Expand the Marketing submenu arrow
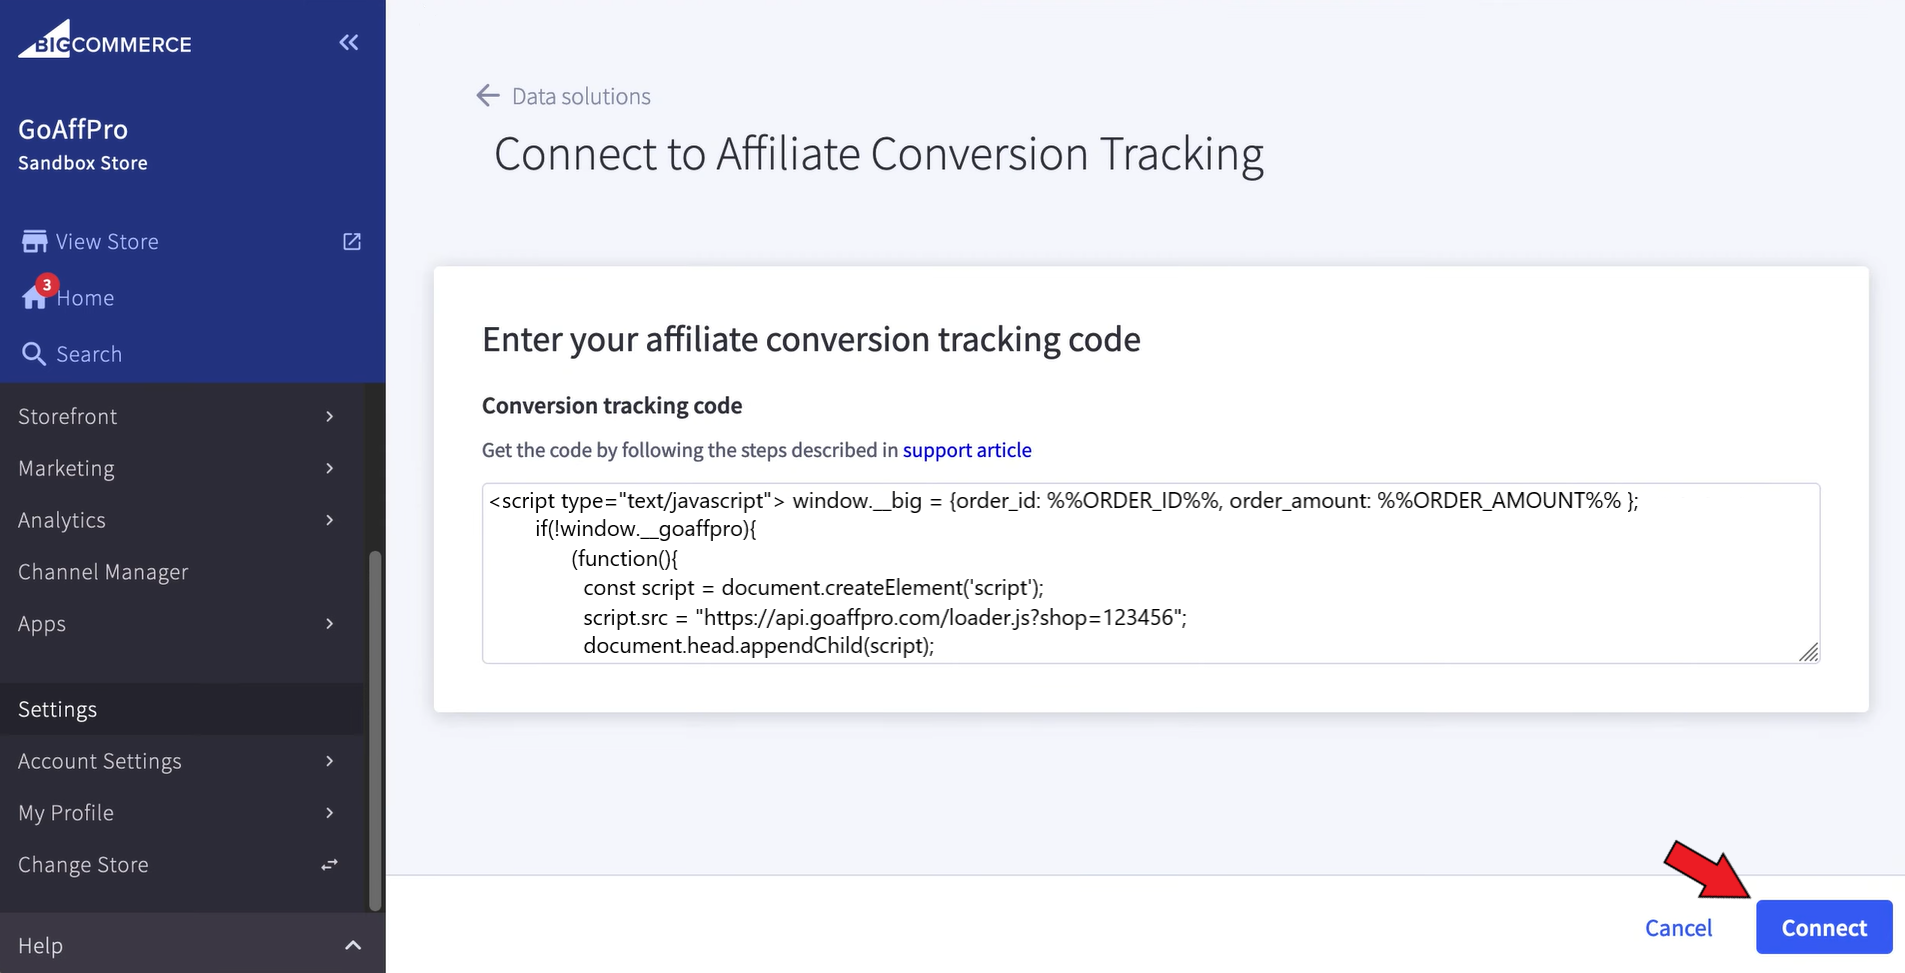The image size is (1905, 973). click(x=329, y=469)
